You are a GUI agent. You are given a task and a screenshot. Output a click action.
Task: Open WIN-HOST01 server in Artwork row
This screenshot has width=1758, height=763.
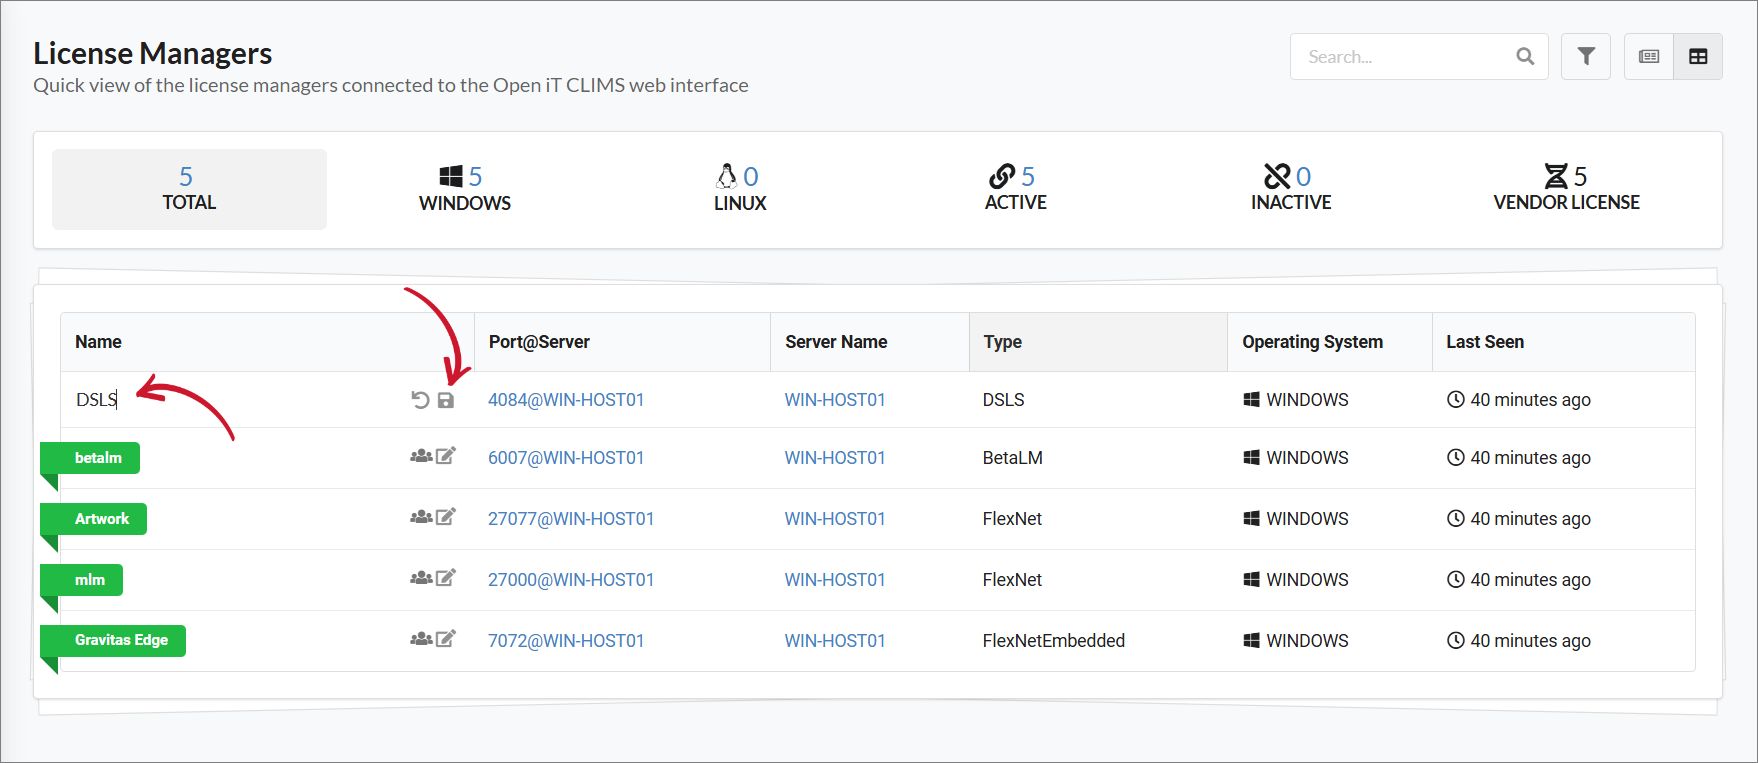pyautogui.click(x=835, y=519)
